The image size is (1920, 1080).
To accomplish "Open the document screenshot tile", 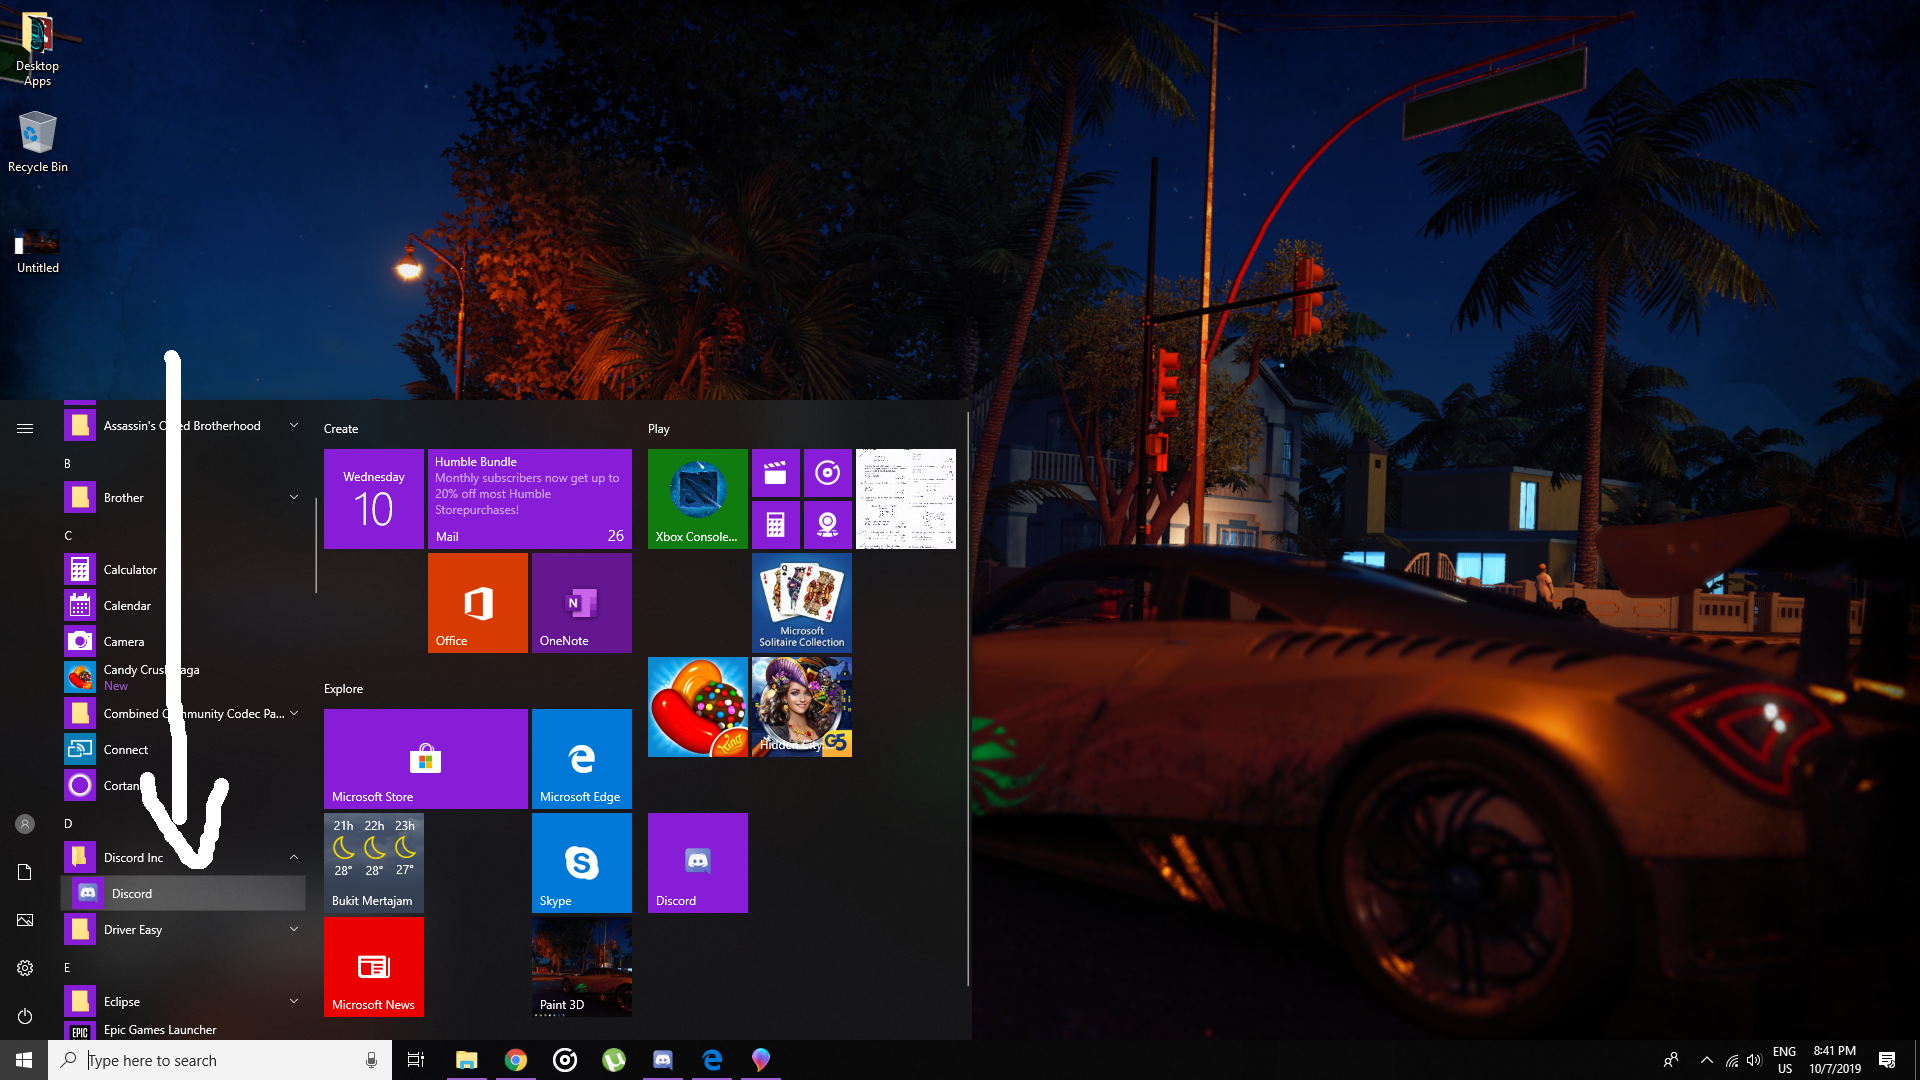I will tap(906, 499).
